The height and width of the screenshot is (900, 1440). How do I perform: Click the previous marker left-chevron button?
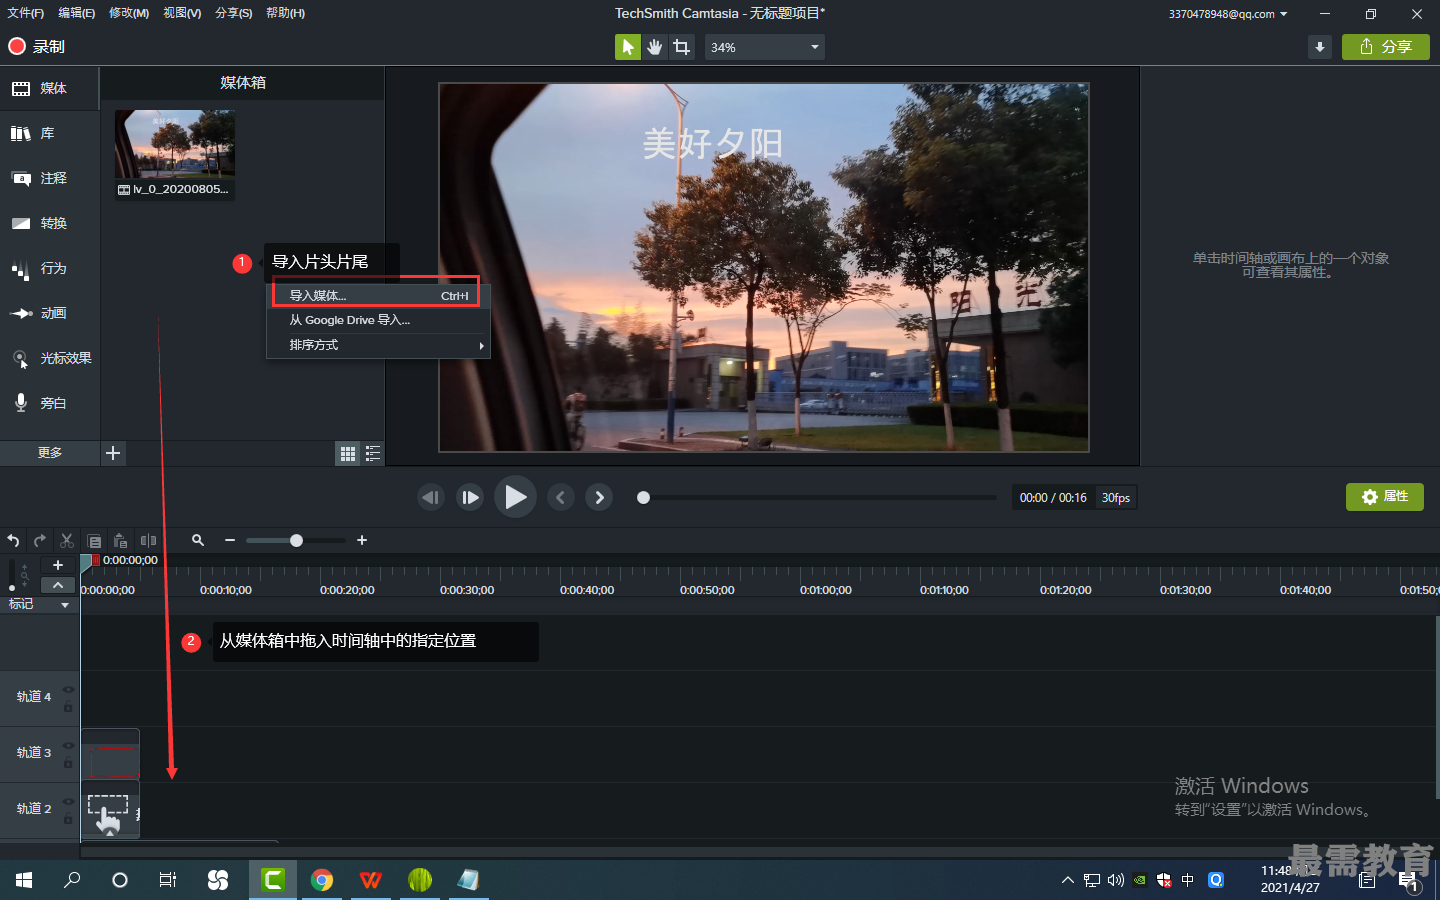pyautogui.click(x=561, y=497)
